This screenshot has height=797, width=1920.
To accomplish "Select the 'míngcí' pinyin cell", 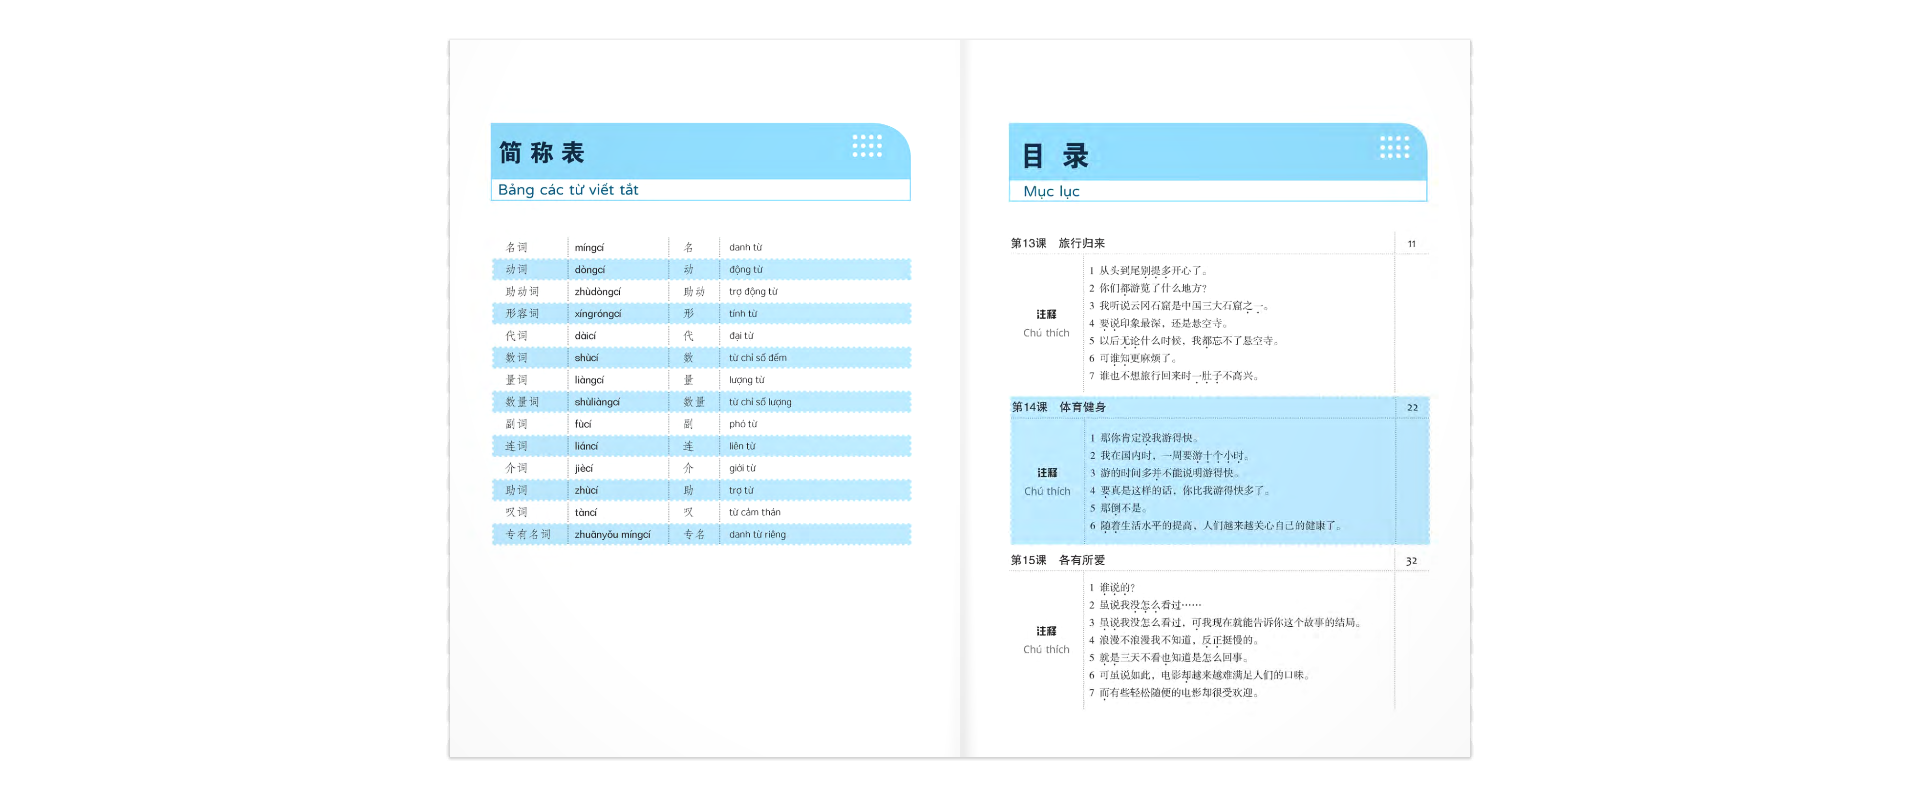I will click(589, 248).
